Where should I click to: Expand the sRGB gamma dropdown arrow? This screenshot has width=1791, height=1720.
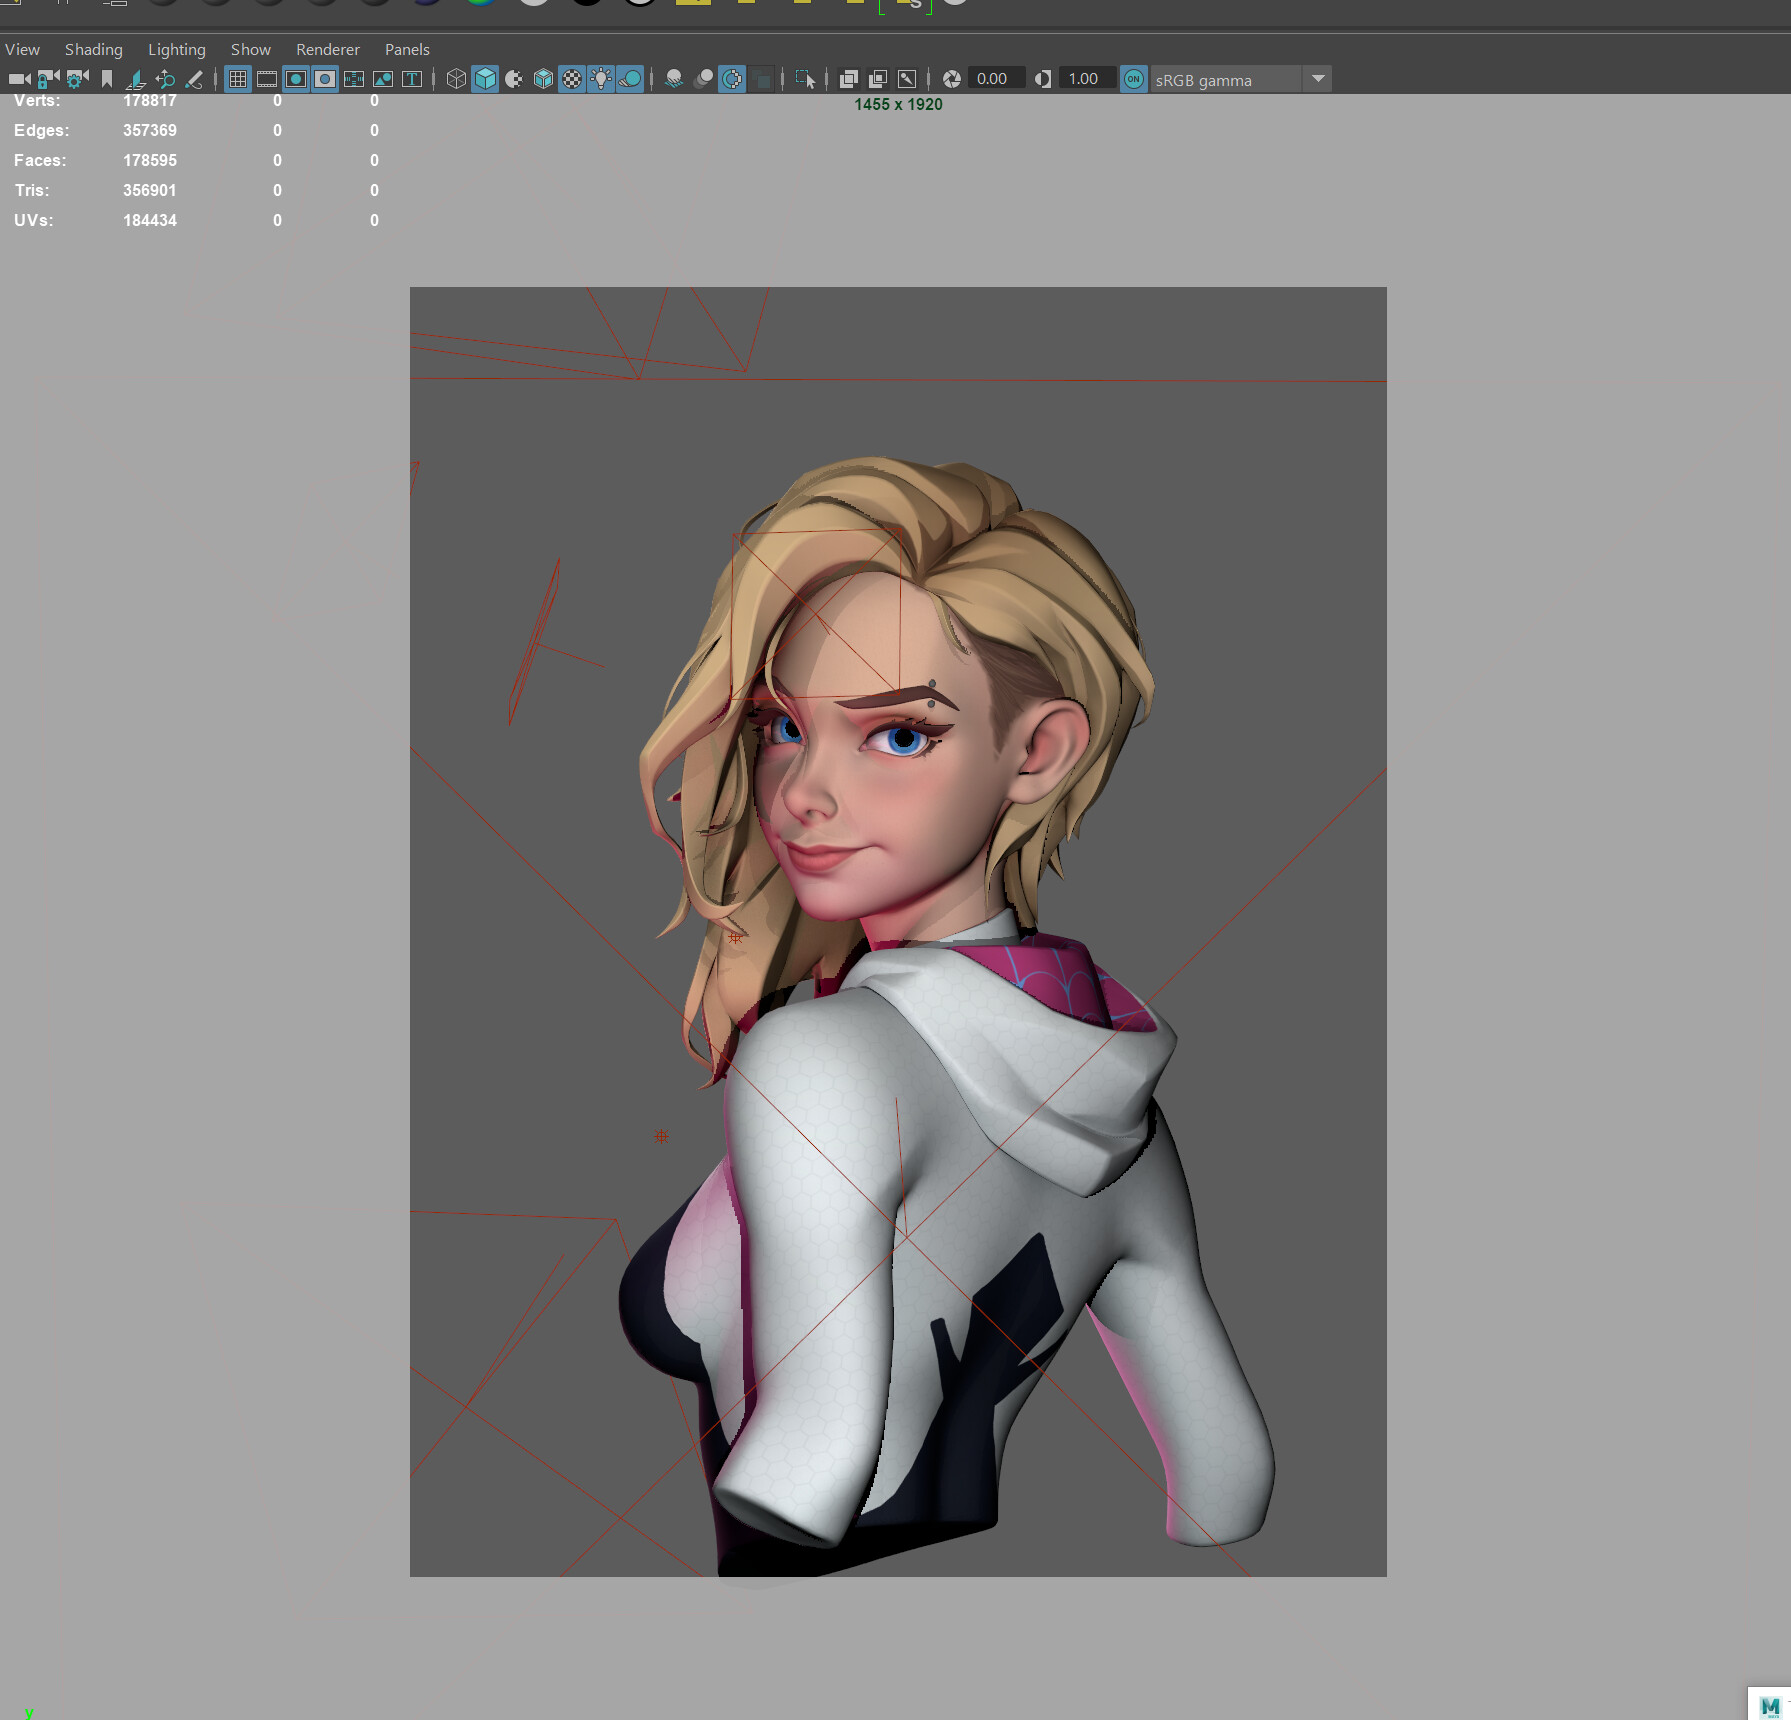pos(1318,79)
